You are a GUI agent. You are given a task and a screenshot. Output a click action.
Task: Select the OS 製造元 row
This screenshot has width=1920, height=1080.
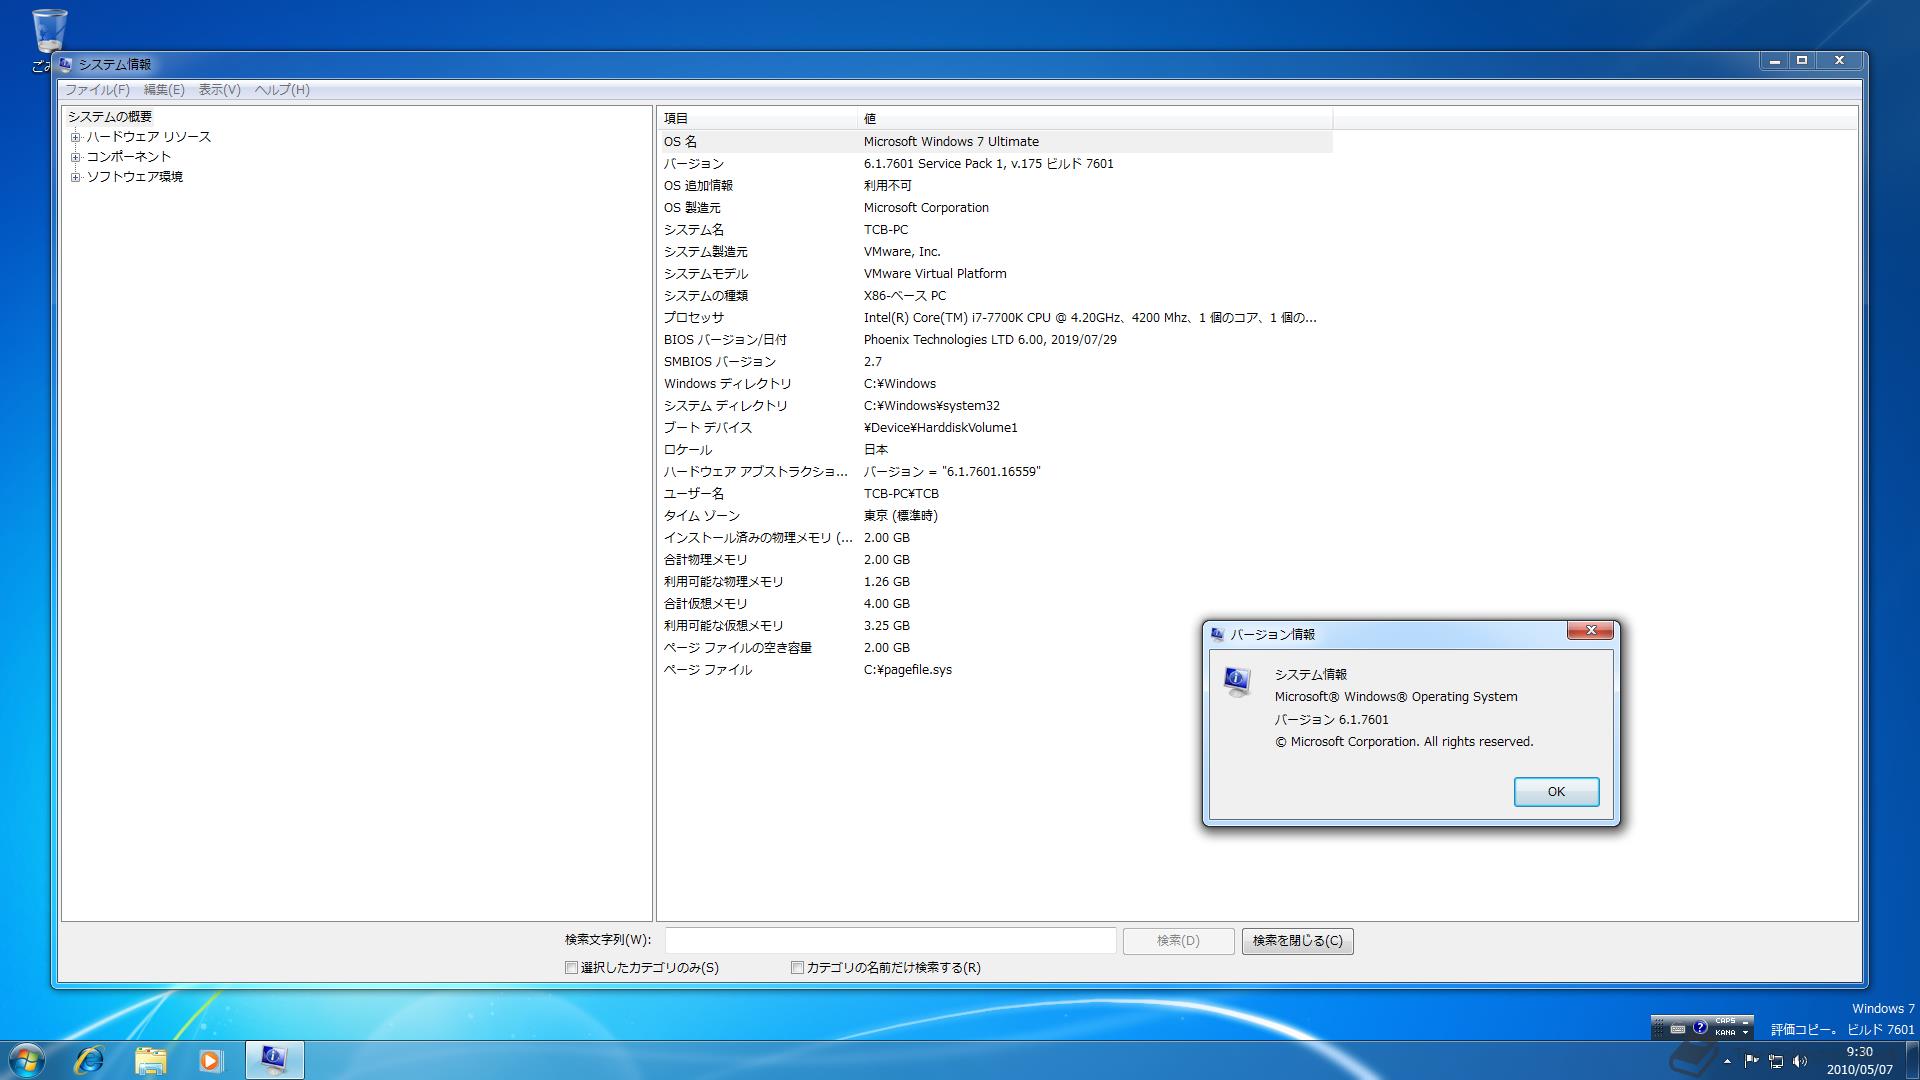click(995, 208)
